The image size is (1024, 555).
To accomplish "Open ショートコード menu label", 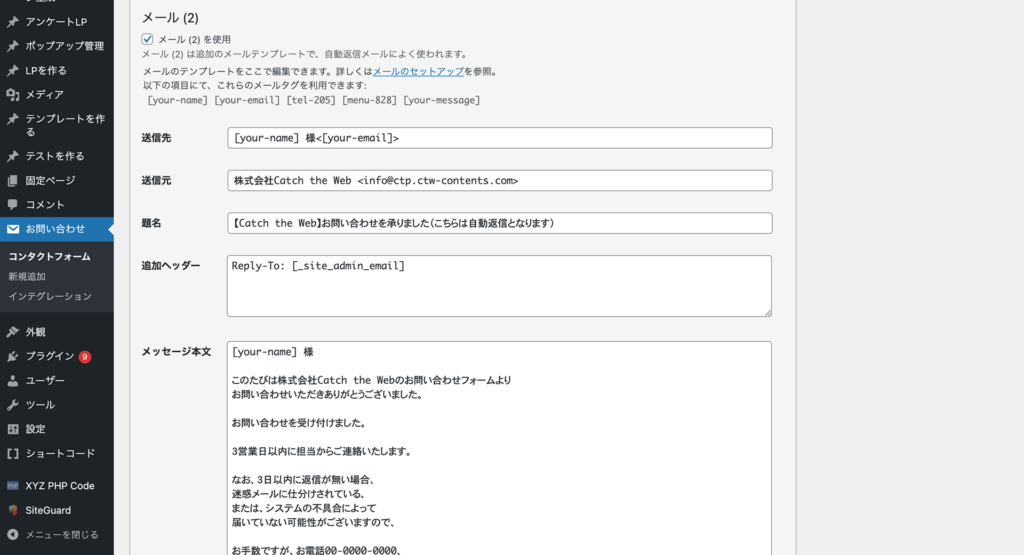I will click(60, 453).
